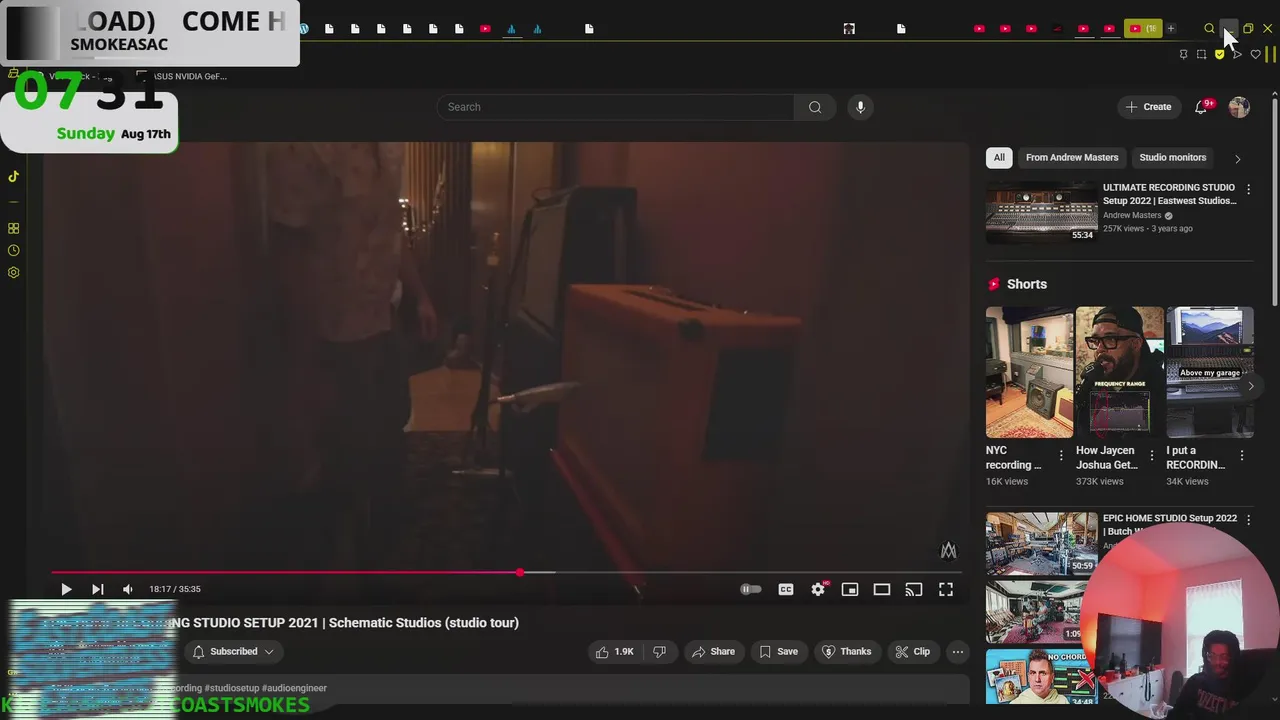Open the player settings gear
This screenshot has height=720, width=1280.
coord(818,589)
